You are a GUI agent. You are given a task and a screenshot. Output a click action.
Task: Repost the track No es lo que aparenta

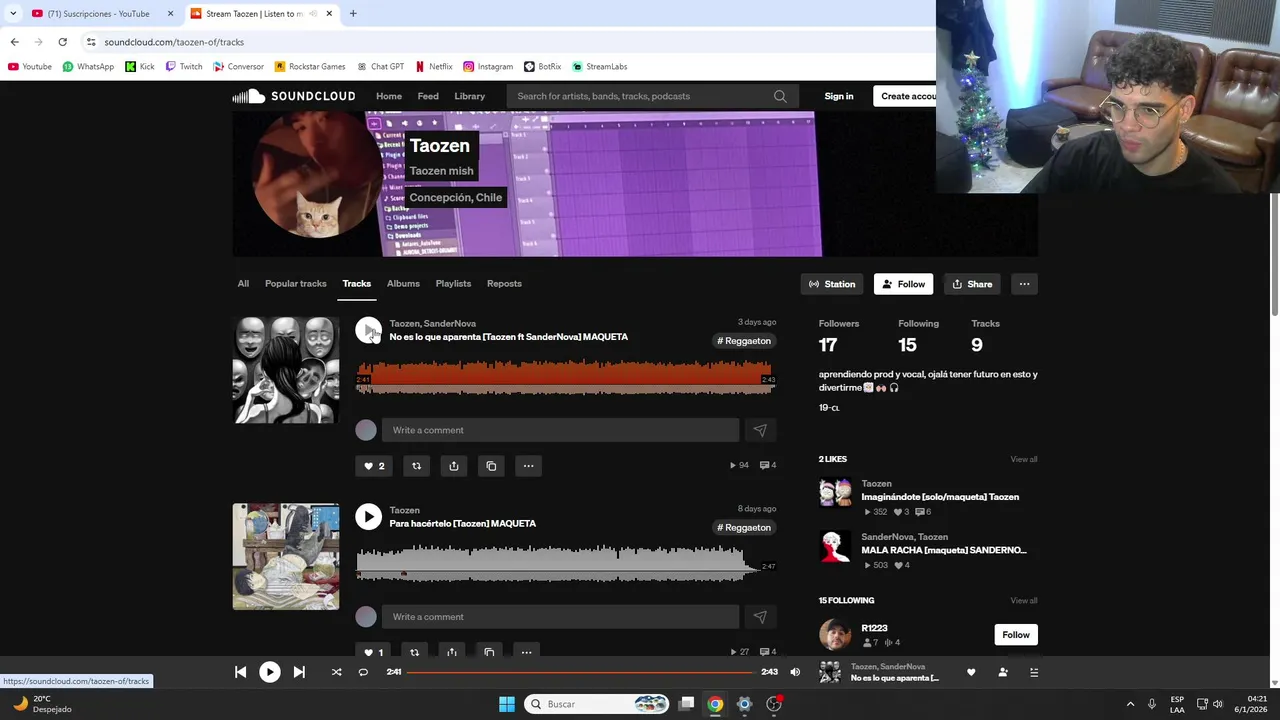point(416,465)
